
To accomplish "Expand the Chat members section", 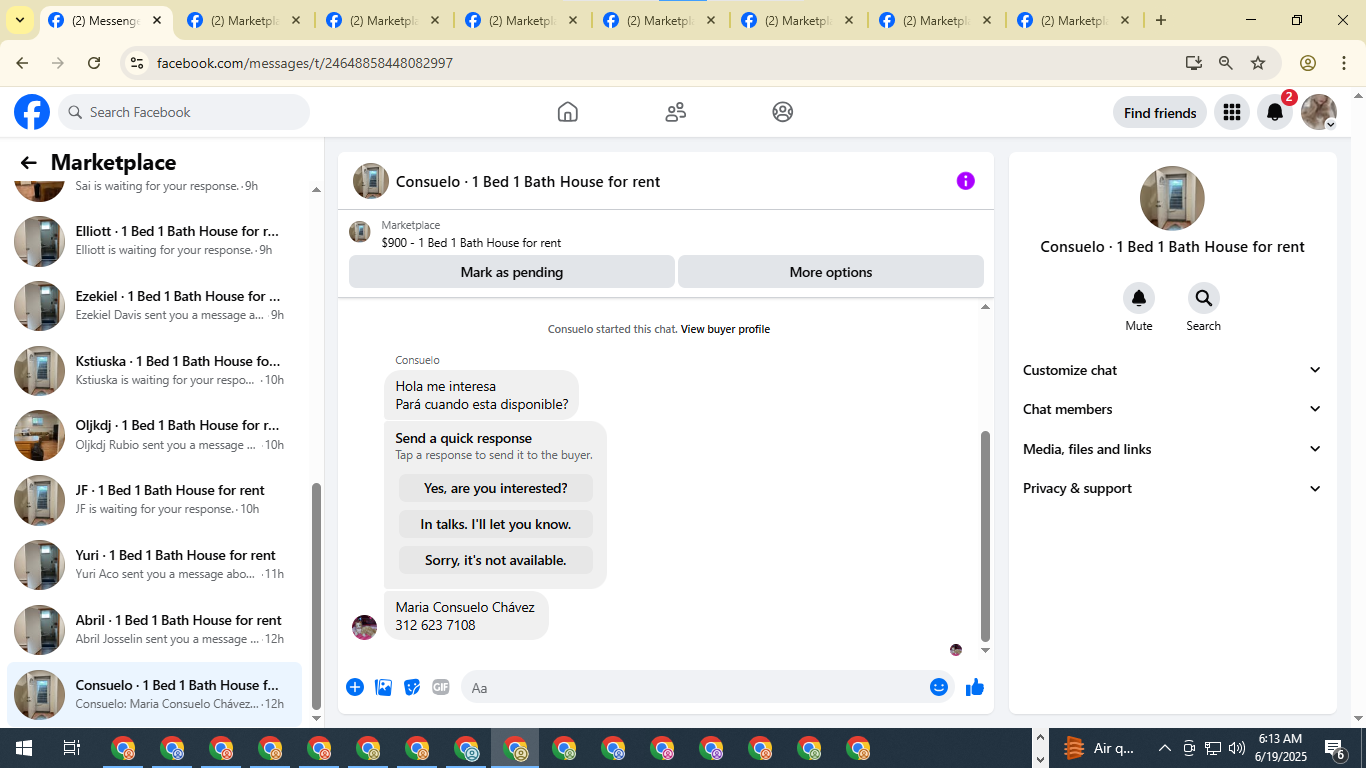I will point(1172,409).
